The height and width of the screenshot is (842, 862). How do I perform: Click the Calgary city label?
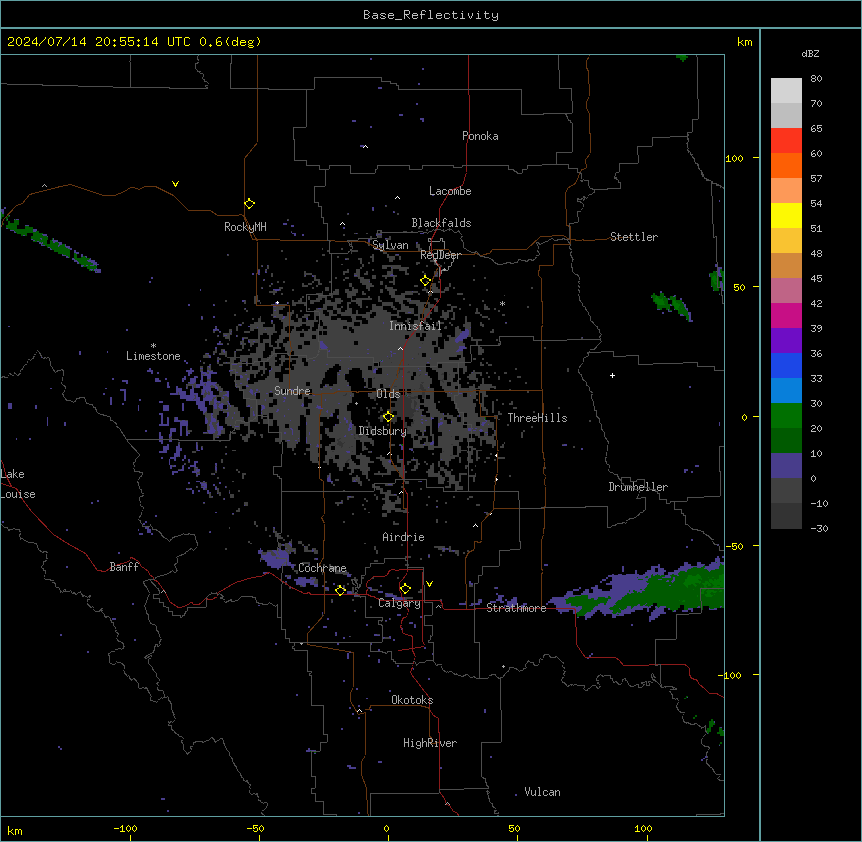tap(399, 603)
